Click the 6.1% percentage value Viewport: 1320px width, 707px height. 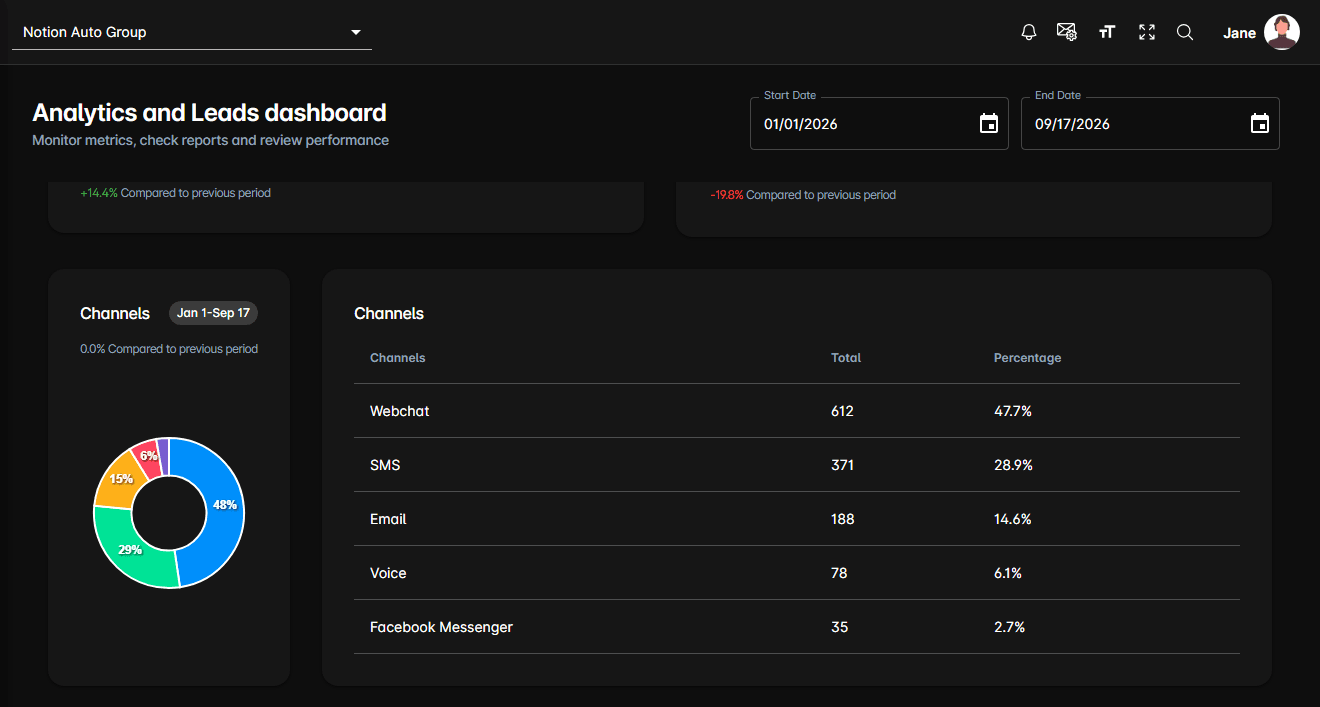(x=1008, y=573)
